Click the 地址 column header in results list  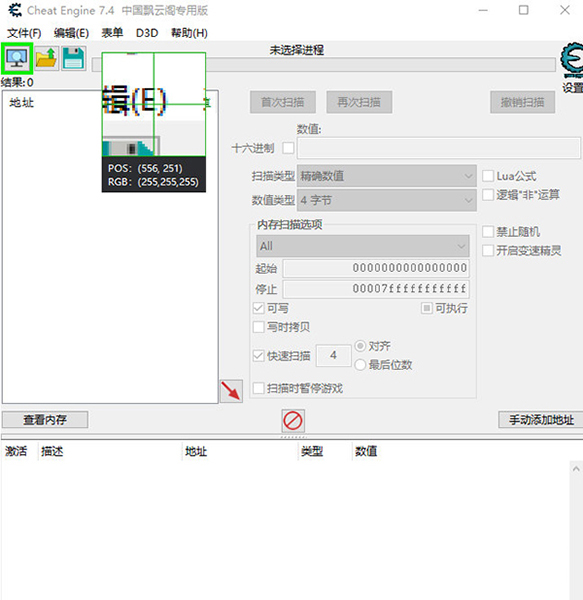(22, 103)
